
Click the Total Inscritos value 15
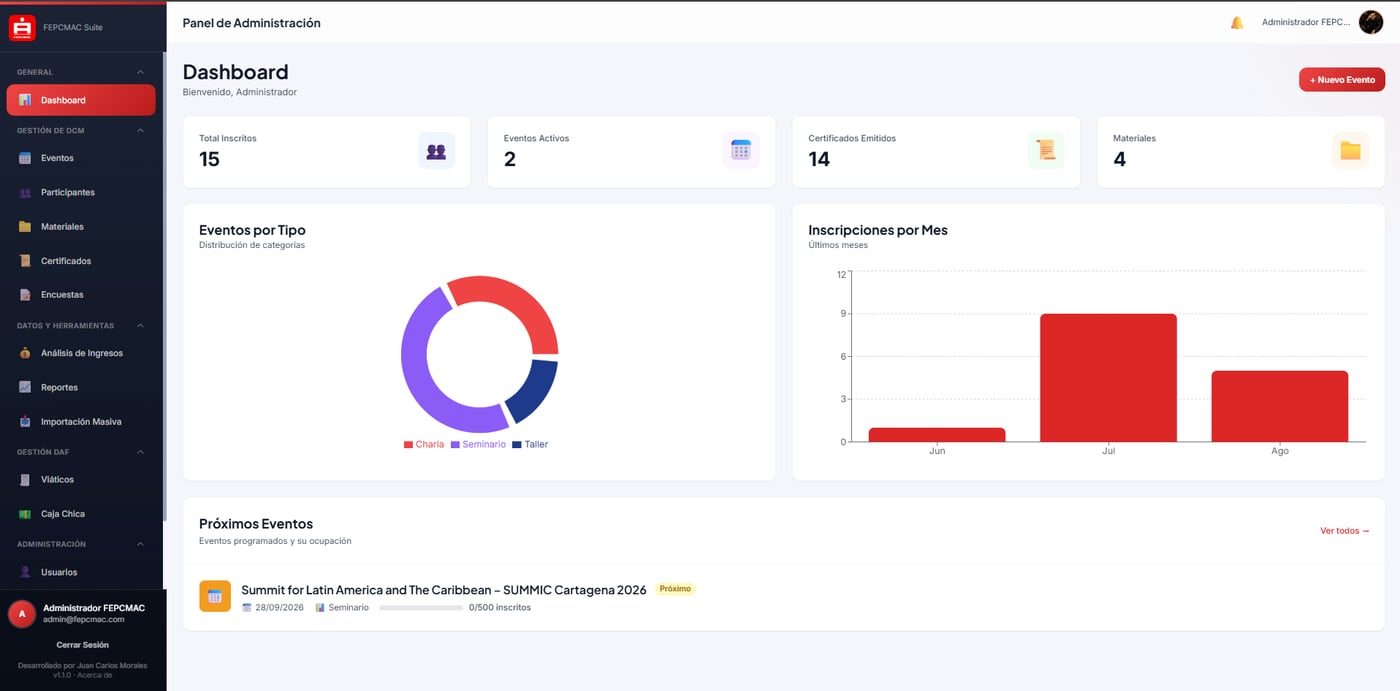coord(209,159)
